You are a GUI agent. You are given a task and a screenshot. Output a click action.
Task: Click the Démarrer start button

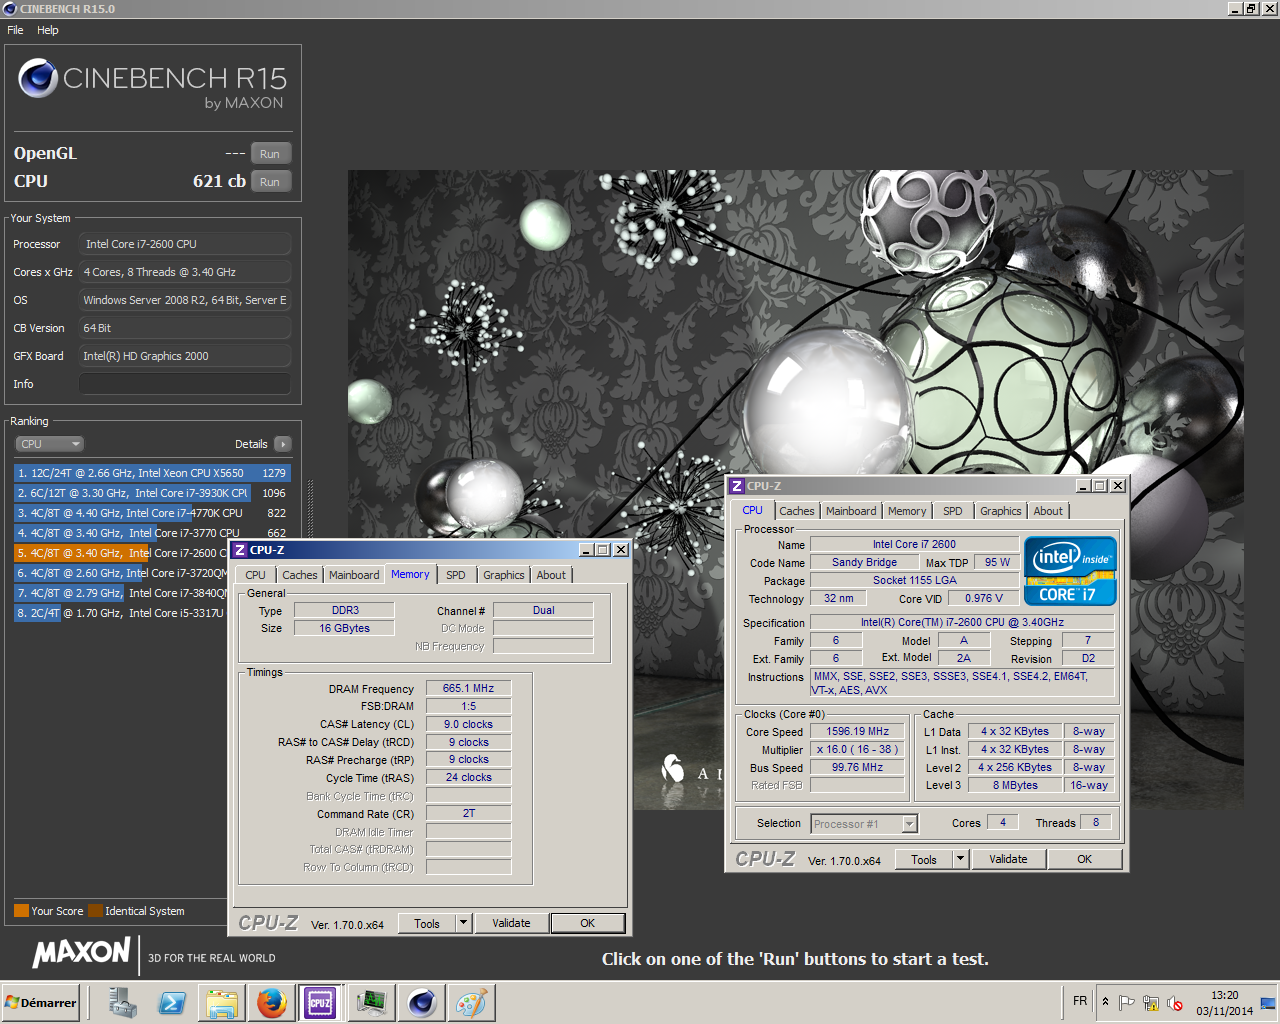click(41, 1003)
